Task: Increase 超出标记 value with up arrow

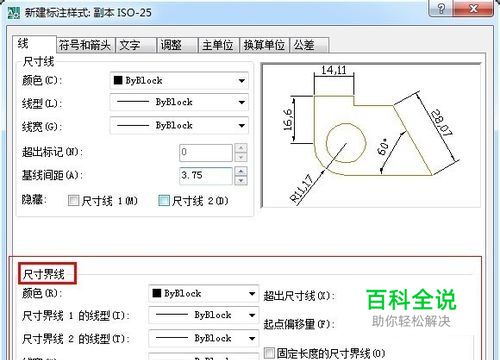Action: pos(241,148)
